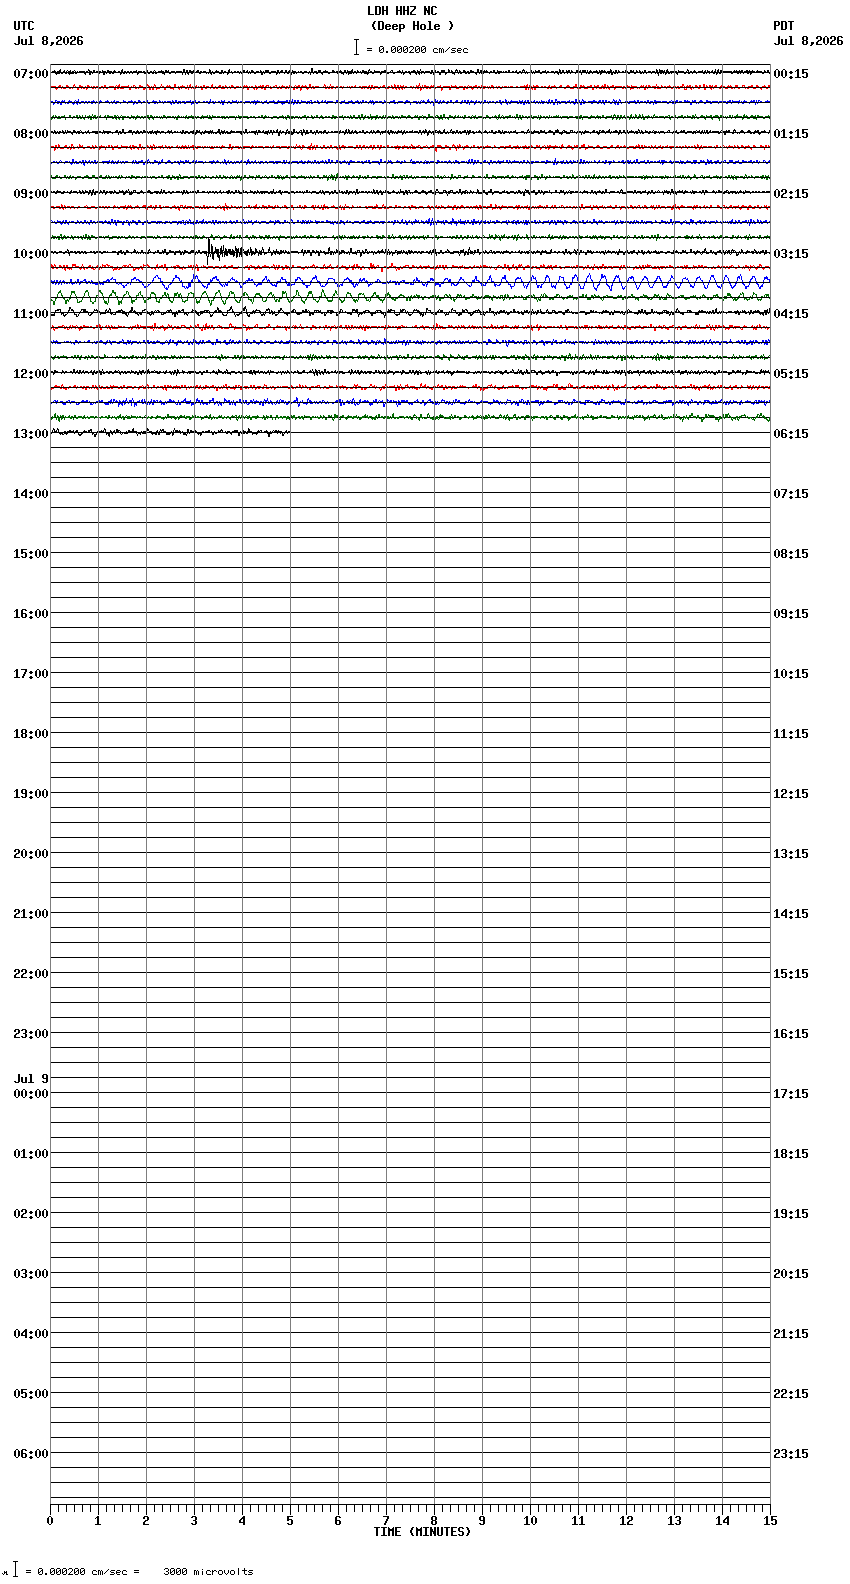Click the 06:15 PDT time label
This screenshot has height=1584, width=850.
[x=791, y=434]
